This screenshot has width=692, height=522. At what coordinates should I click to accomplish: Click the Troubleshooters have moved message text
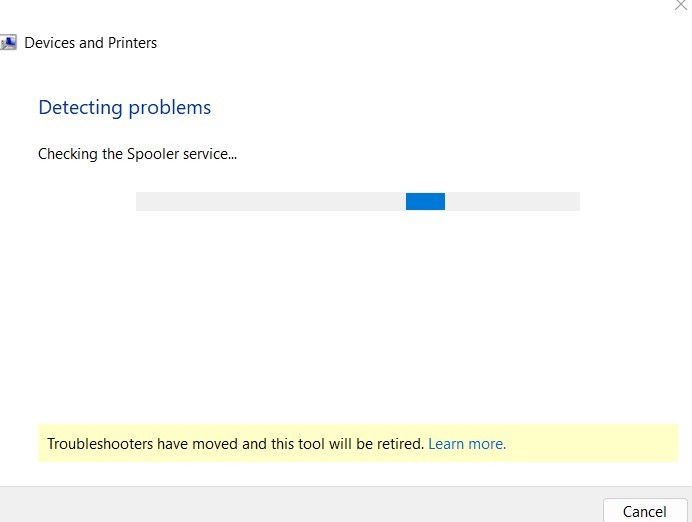235,443
